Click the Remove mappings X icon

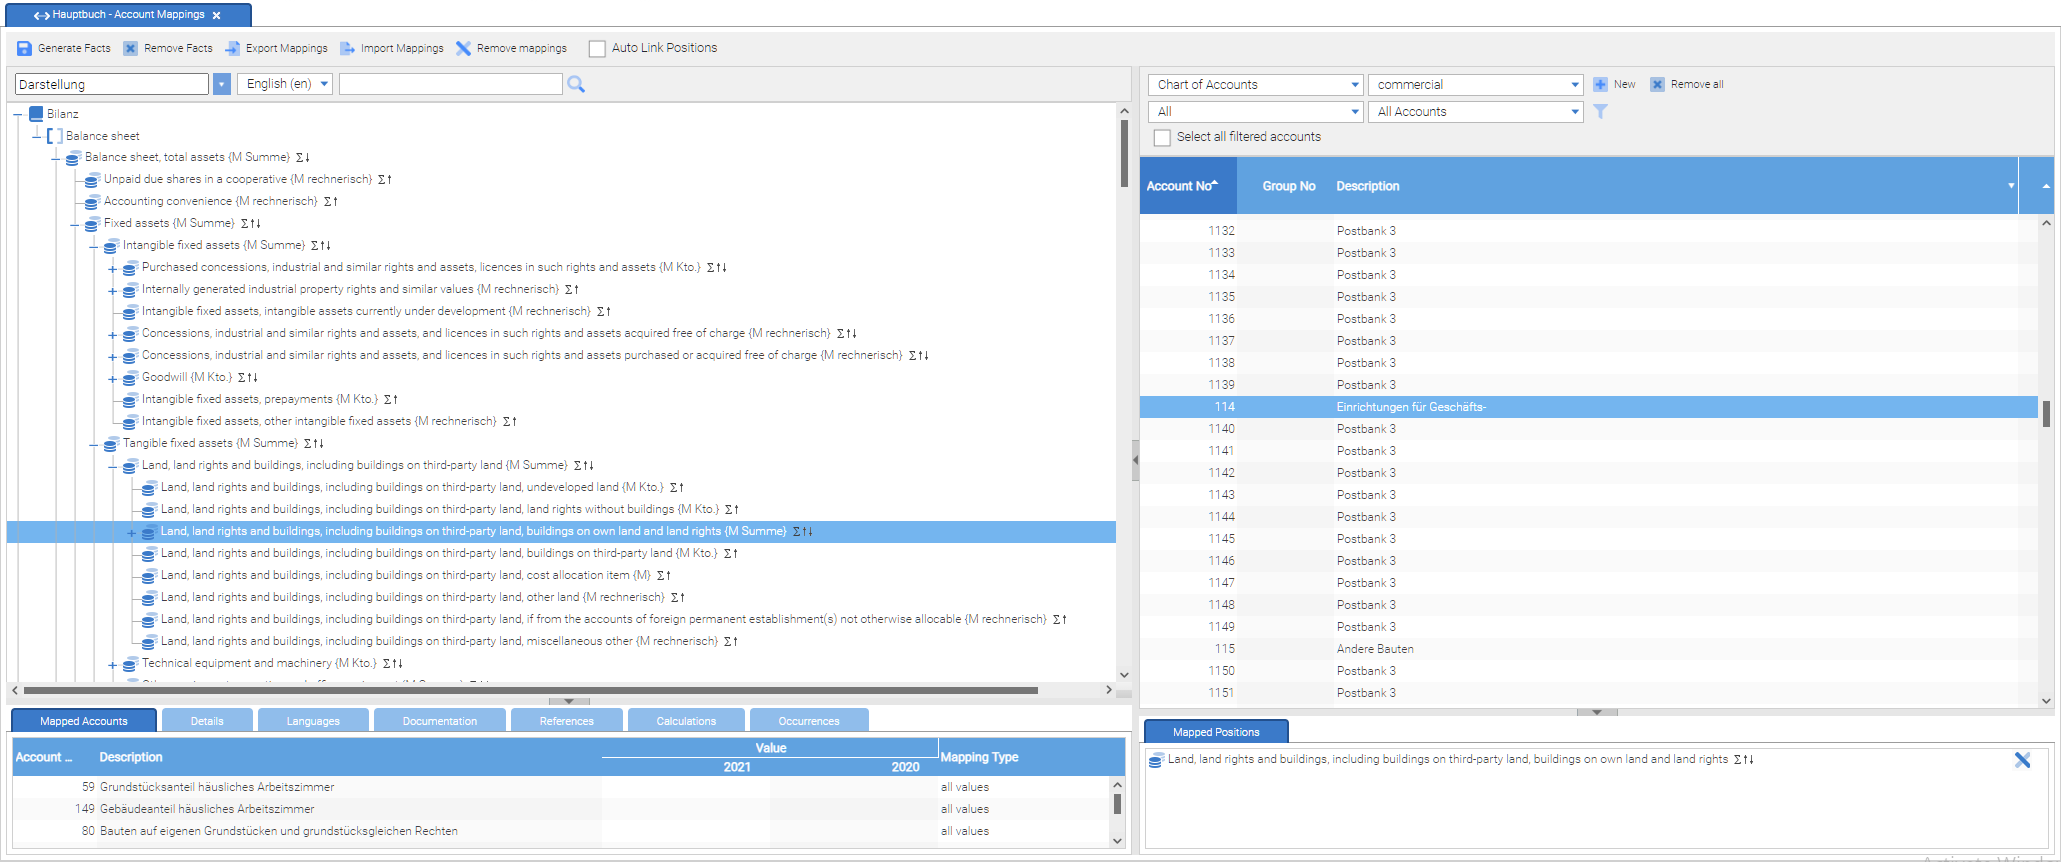pos(463,48)
